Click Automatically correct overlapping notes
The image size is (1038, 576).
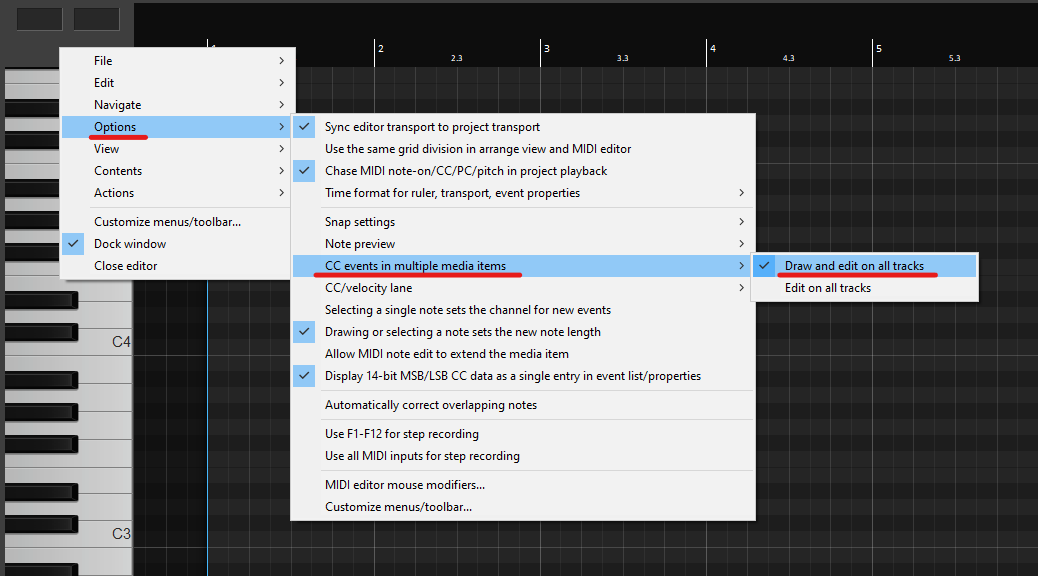point(523,405)
